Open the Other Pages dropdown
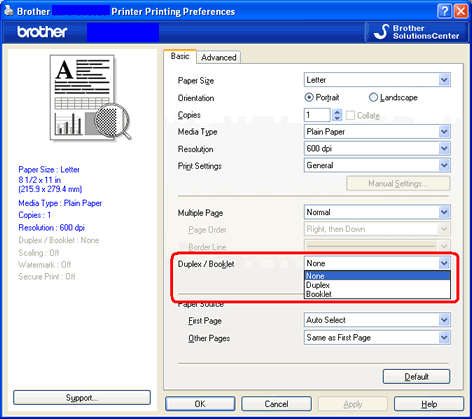 point(377,338)
